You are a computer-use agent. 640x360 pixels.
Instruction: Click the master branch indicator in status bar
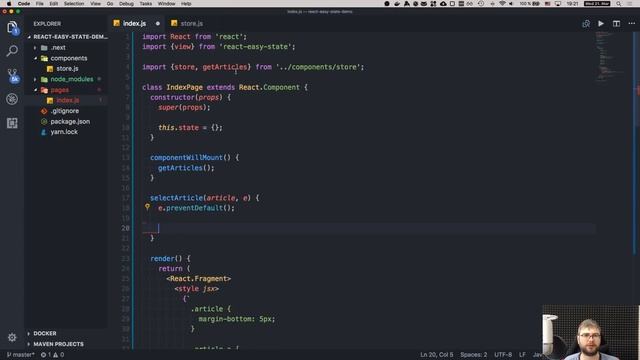pyautogui.click(x=21, y=355)
